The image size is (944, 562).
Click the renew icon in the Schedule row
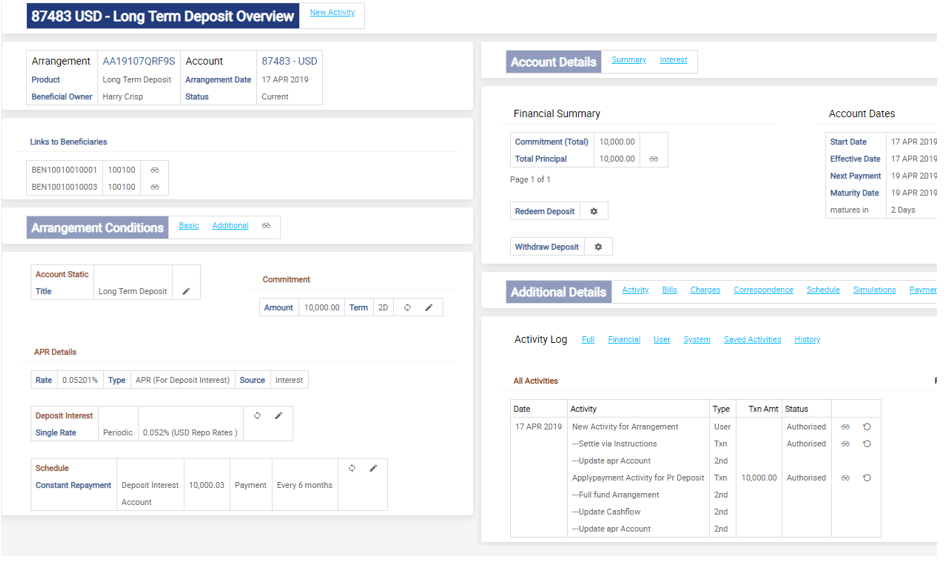tap(352, 468)
